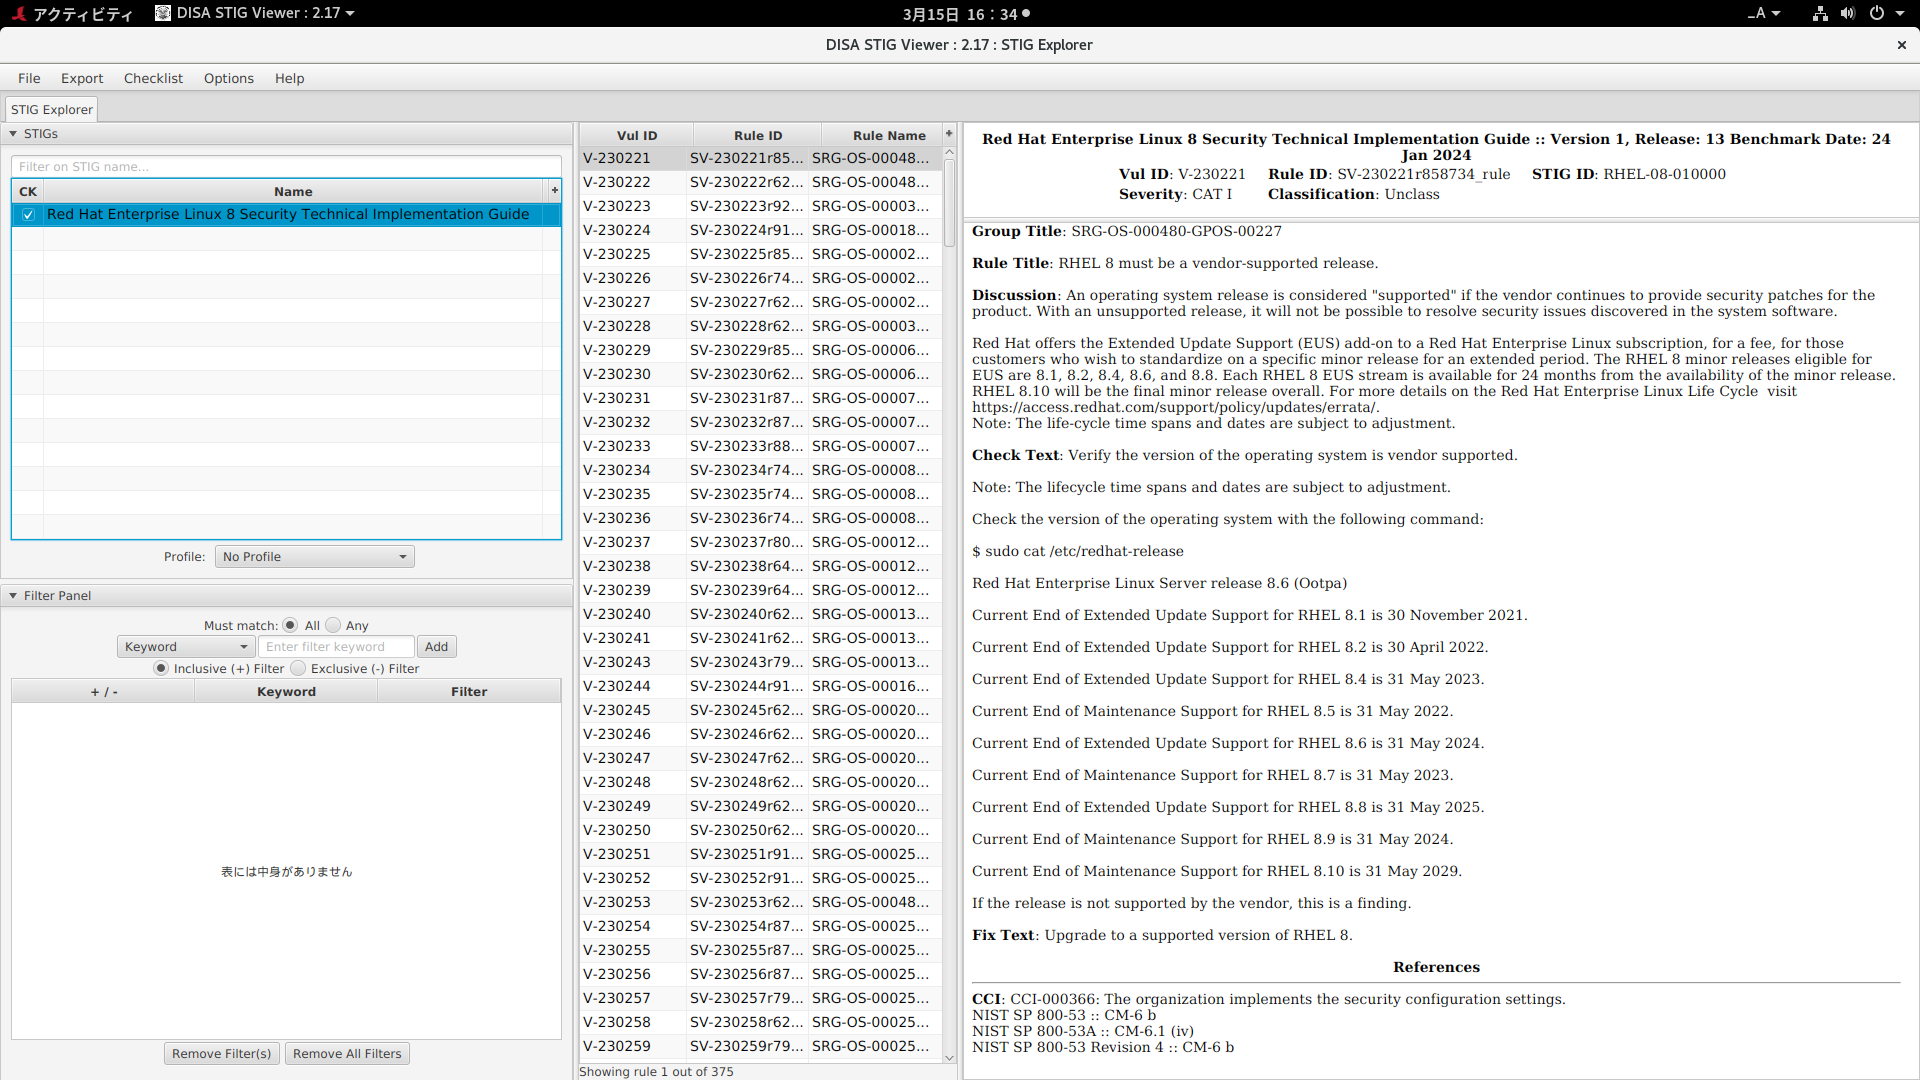Click the + / - filter column header
Image resolution: width=1920 pixels, height=1080 pixels.
coord(104,692)
